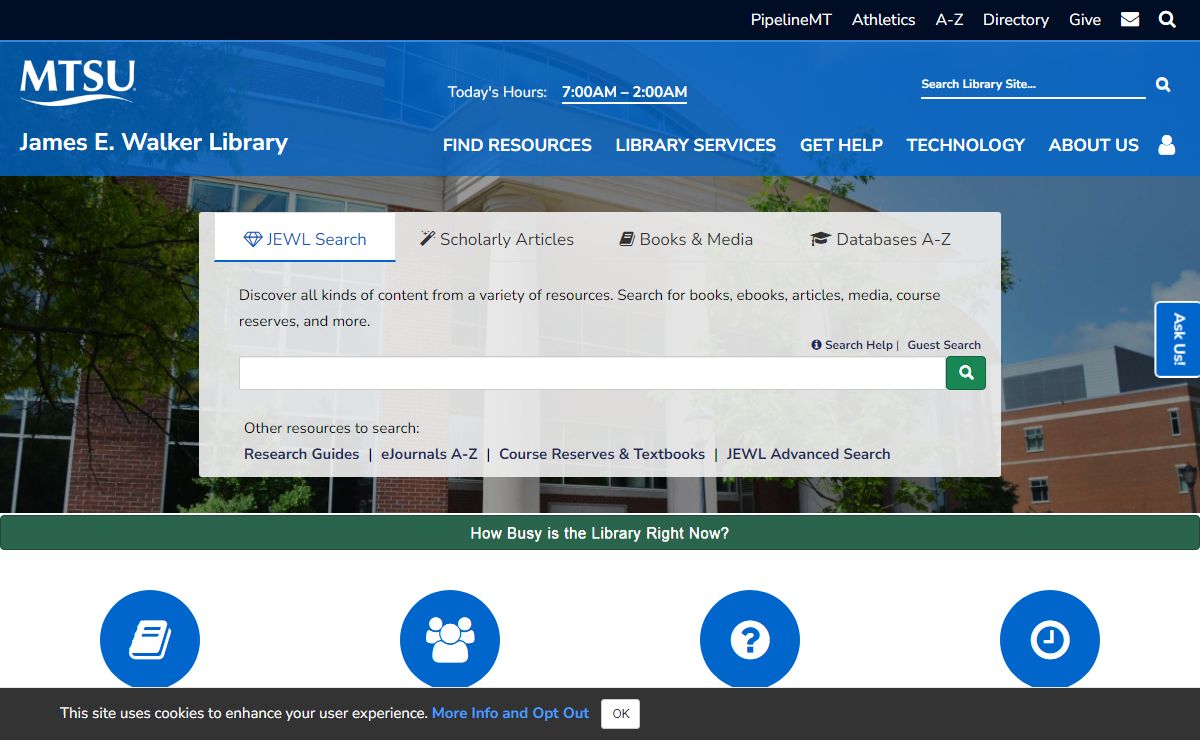Screen dimensions: 1200x740
Task: Go to PipelineMT link
Action: [x=791, y=20]
